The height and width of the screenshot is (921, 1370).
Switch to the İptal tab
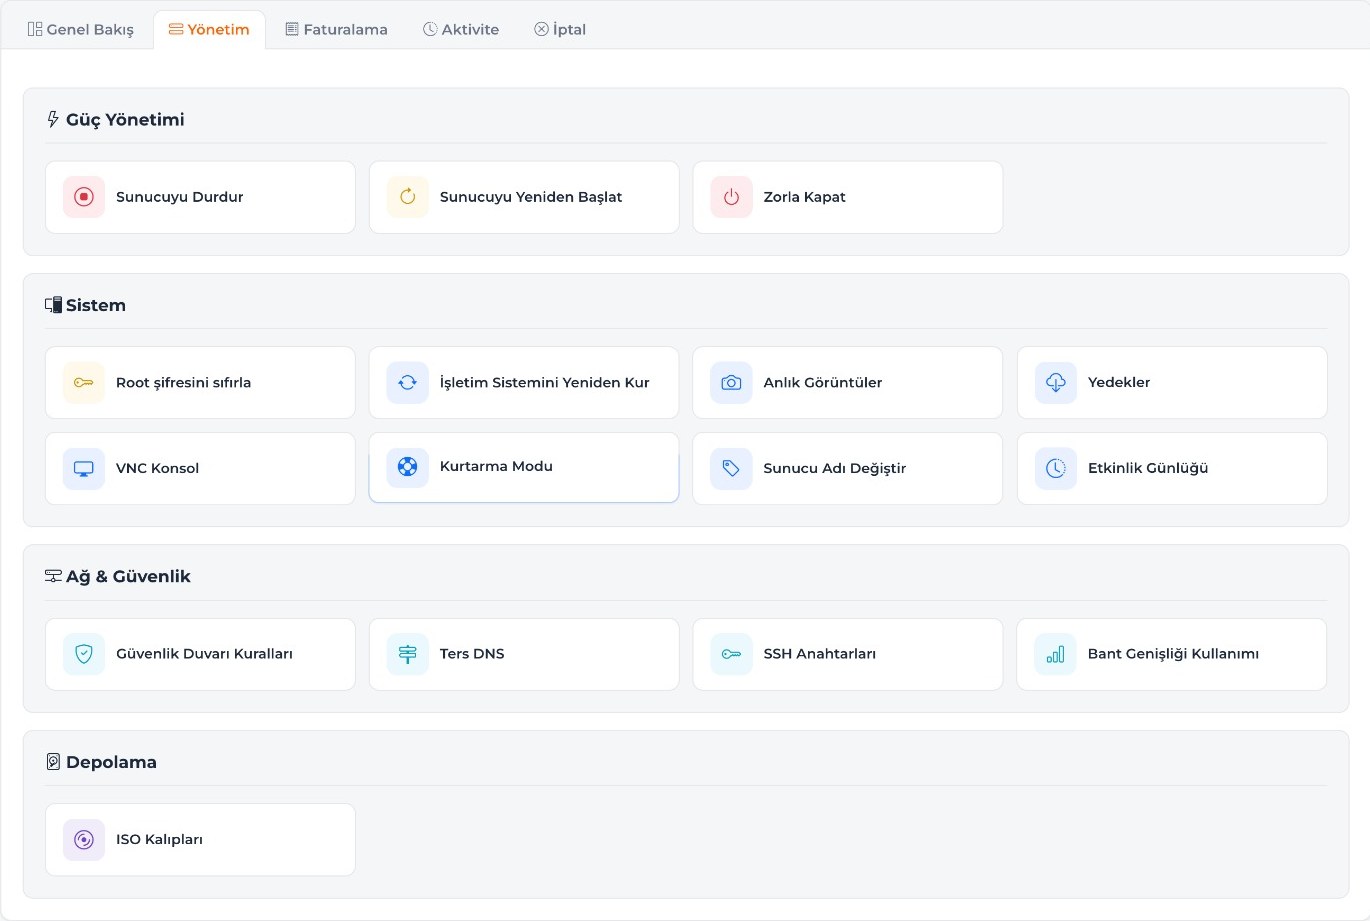pos(560,30)
